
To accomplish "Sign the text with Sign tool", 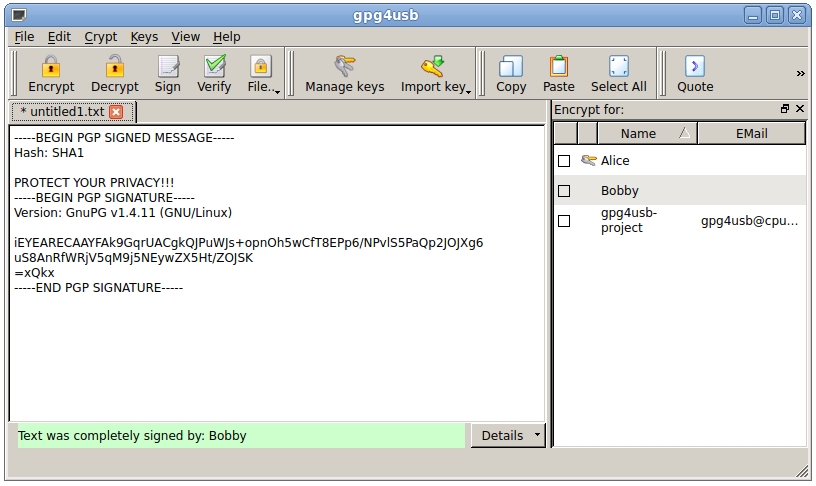I will point(168,73).
